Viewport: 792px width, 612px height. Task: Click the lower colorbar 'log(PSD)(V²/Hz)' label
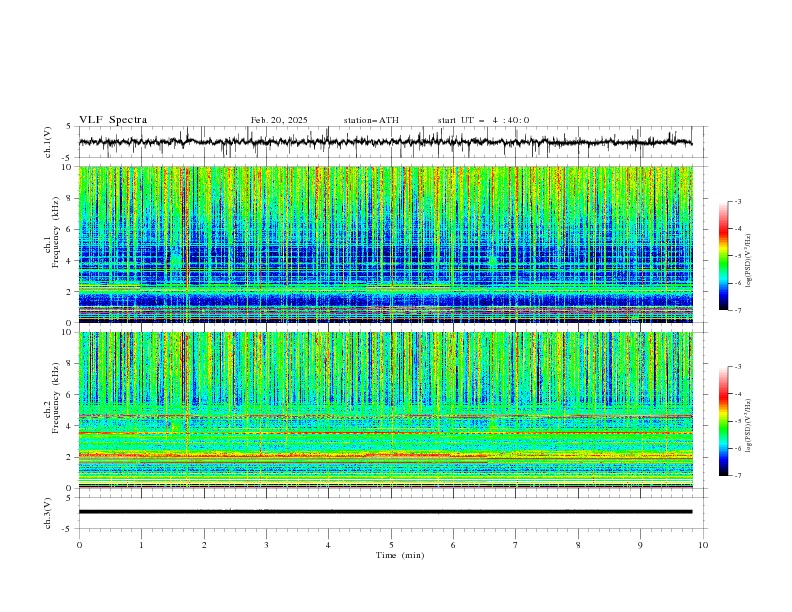coord(749,426)
